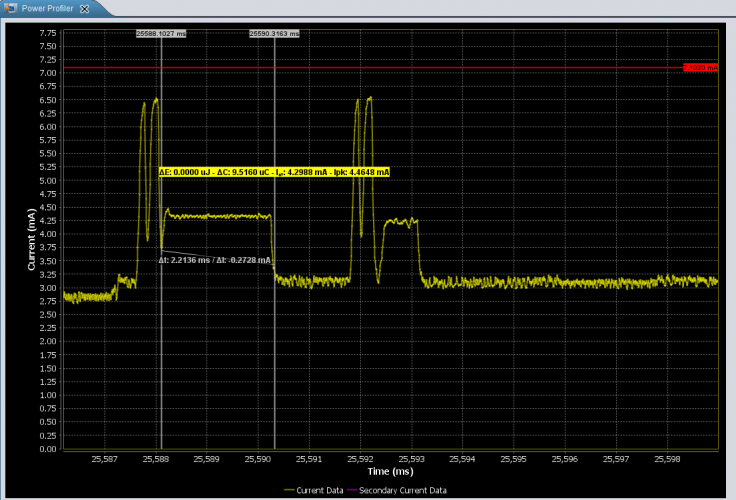
Task: Click the Current (mA) axis title
Action: (x=30, y=240)
